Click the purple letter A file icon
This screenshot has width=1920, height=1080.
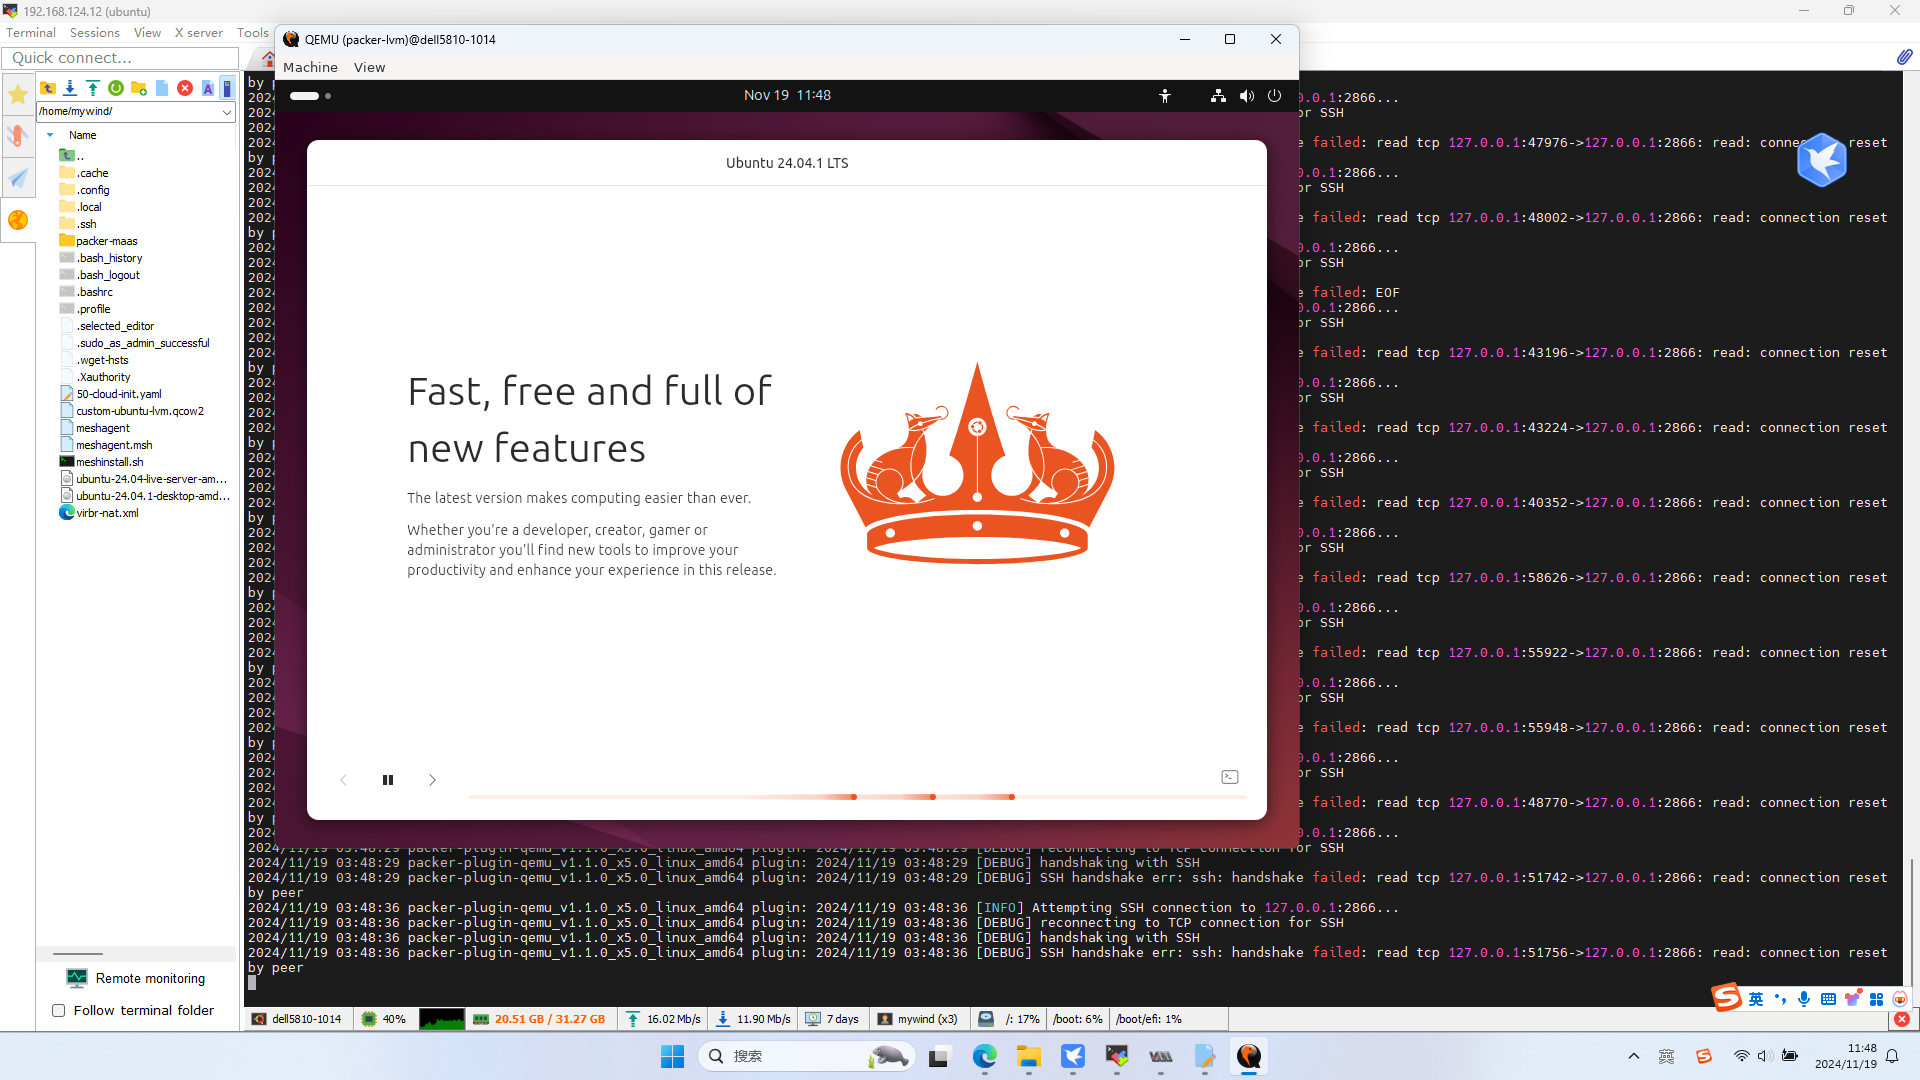point(208,88)
